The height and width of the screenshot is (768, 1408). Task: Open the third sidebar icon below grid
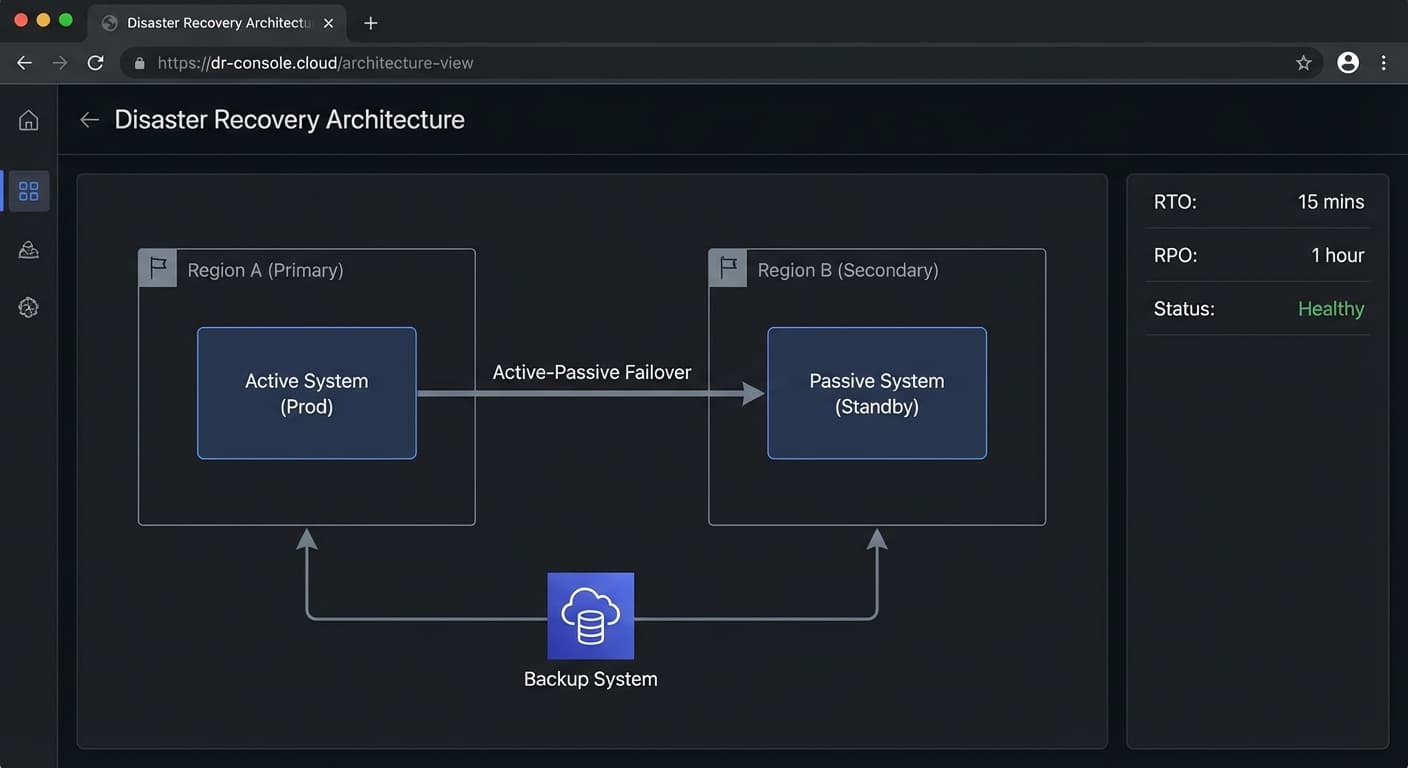pyautogui.click(x=29, y=250)
